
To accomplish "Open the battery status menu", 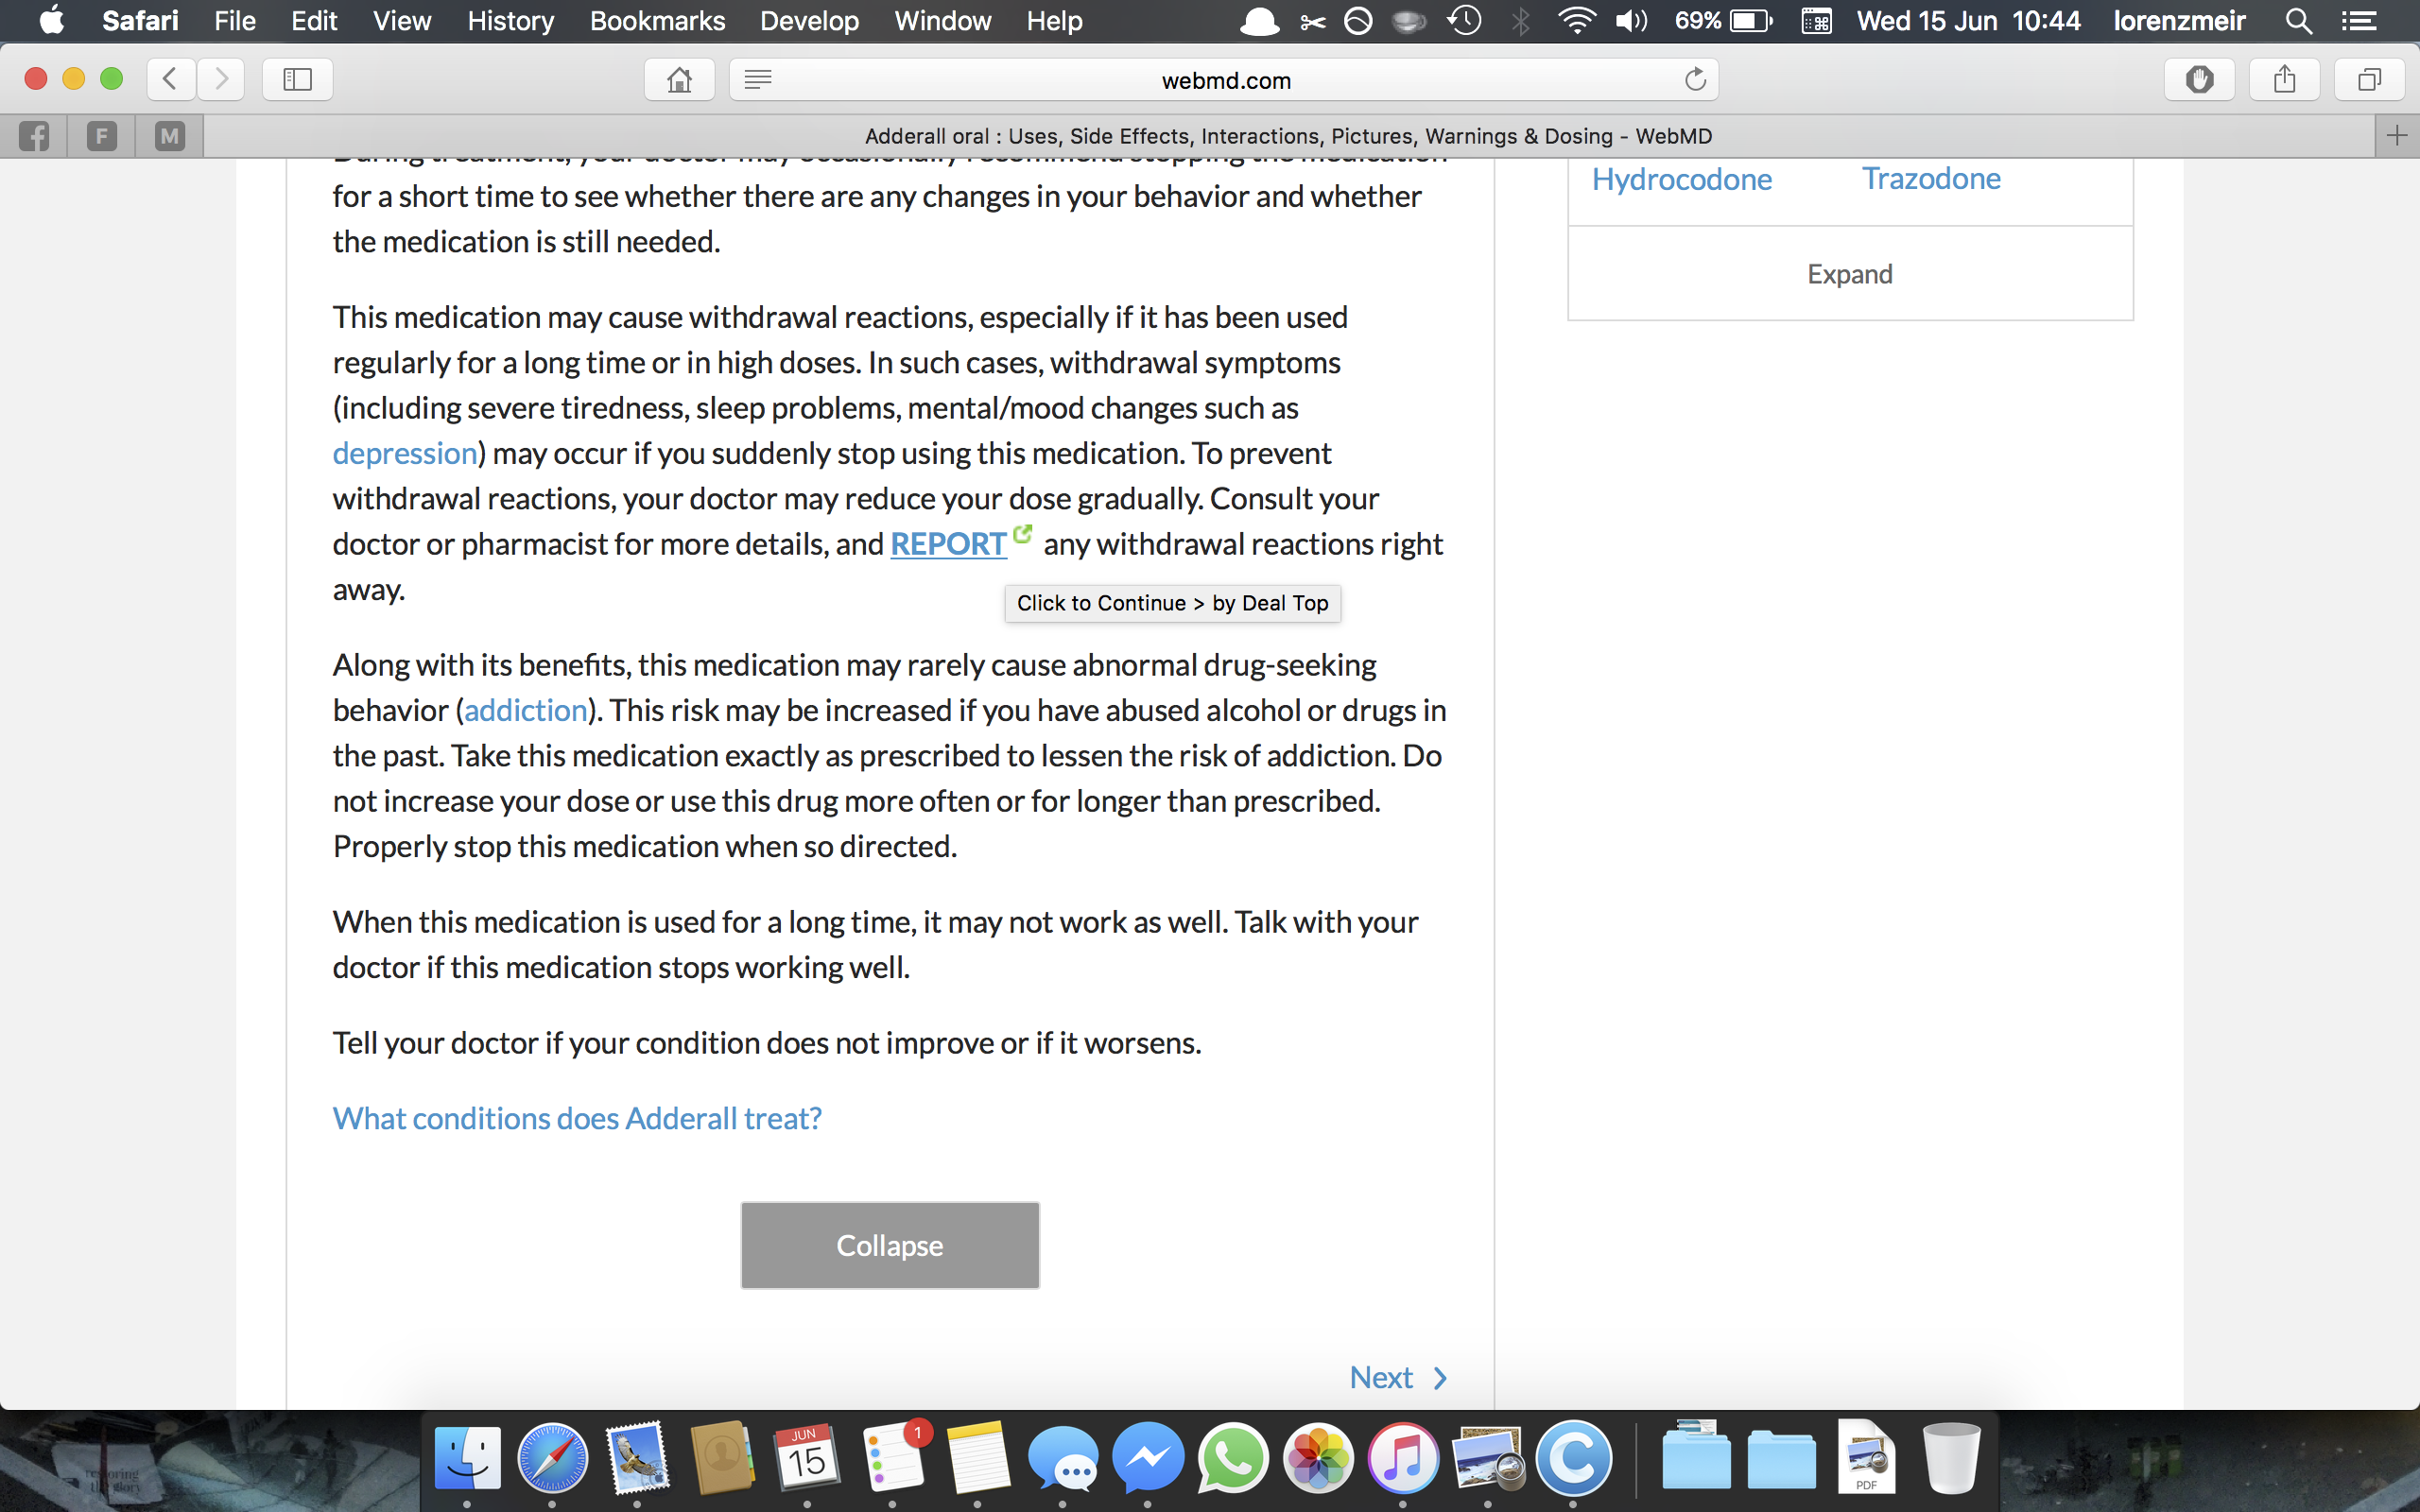I will pyautogui.click(x=1724, y=21).
